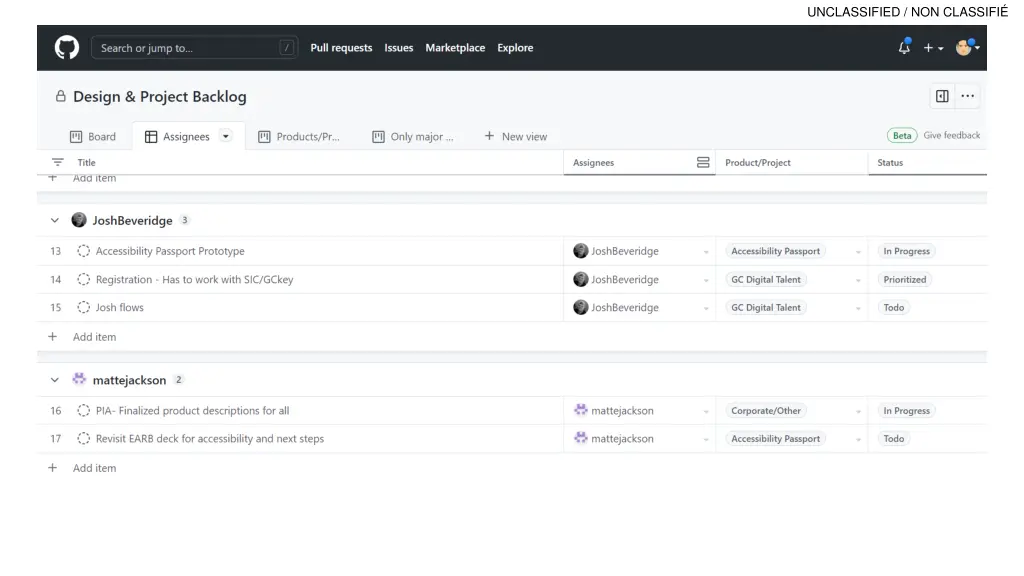Switch to the Only major ... view tab

(413, 136)
